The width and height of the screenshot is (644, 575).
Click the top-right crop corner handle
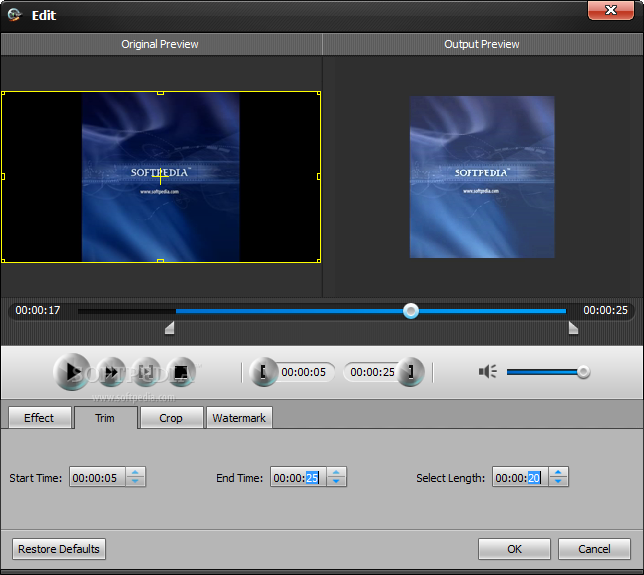pos(319,93)
